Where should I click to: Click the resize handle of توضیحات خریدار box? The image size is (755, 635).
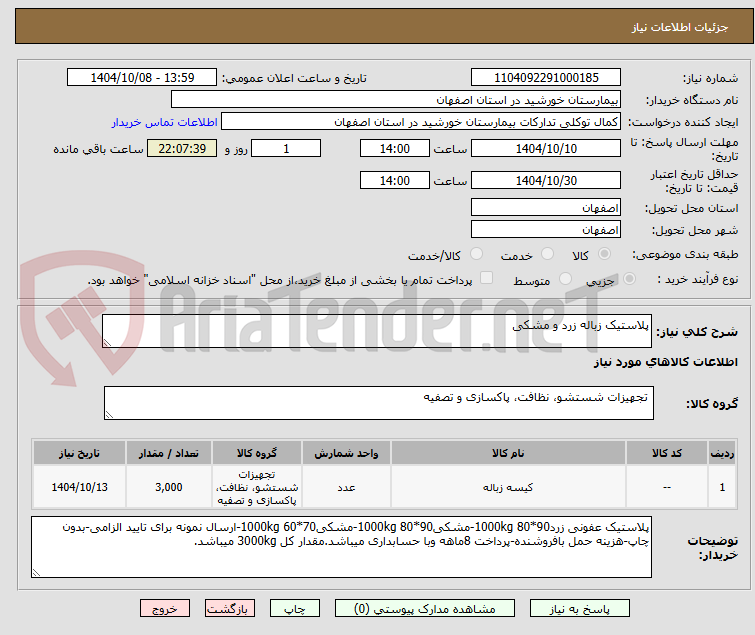click(36, 572)
